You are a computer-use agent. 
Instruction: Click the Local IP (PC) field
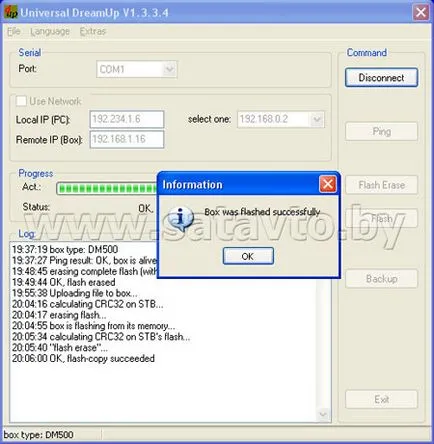point(127,119)
